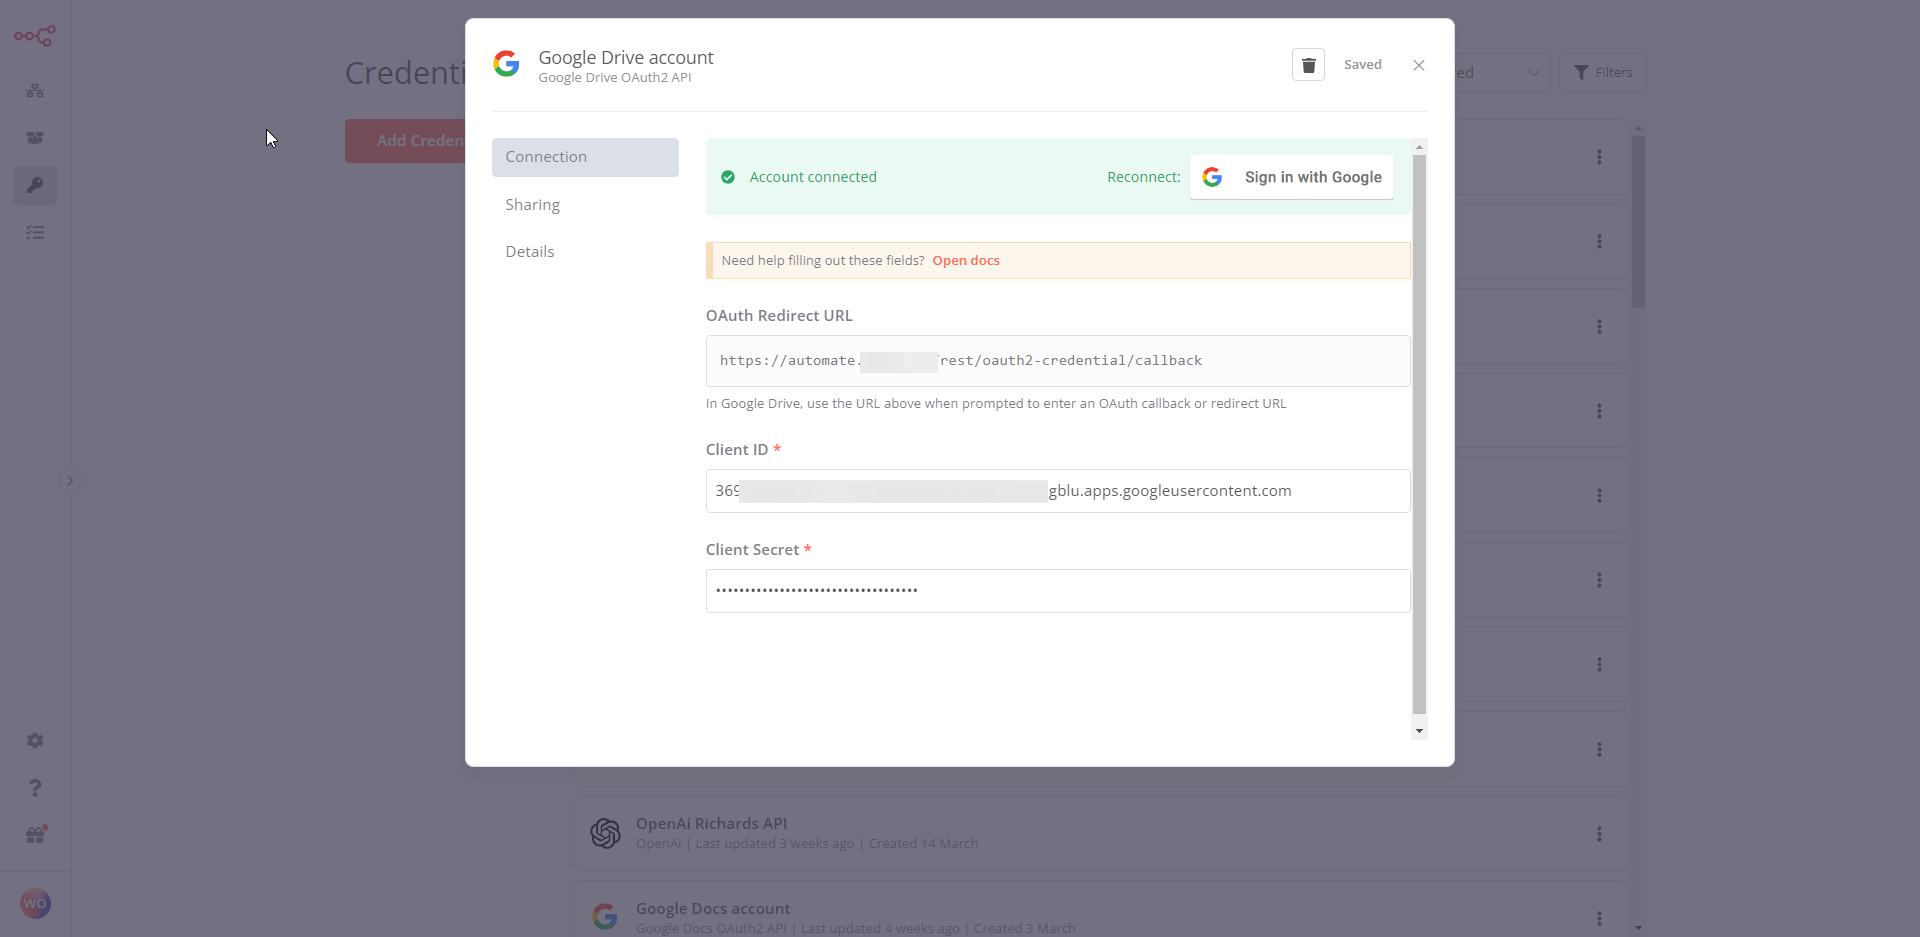1920x937 pixels.
Task: Click the gift updates icon
Action: (x=35, y=835)
